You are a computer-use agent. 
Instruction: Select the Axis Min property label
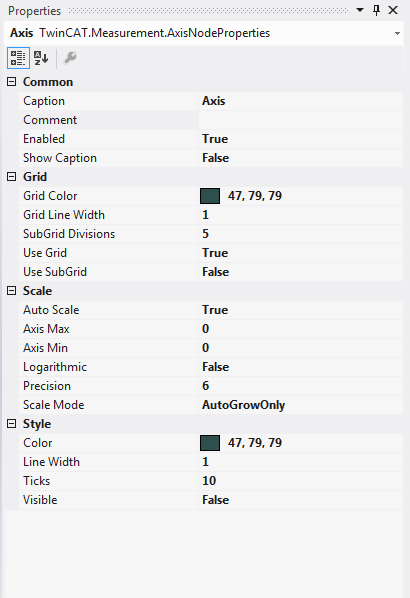point(45,348)
